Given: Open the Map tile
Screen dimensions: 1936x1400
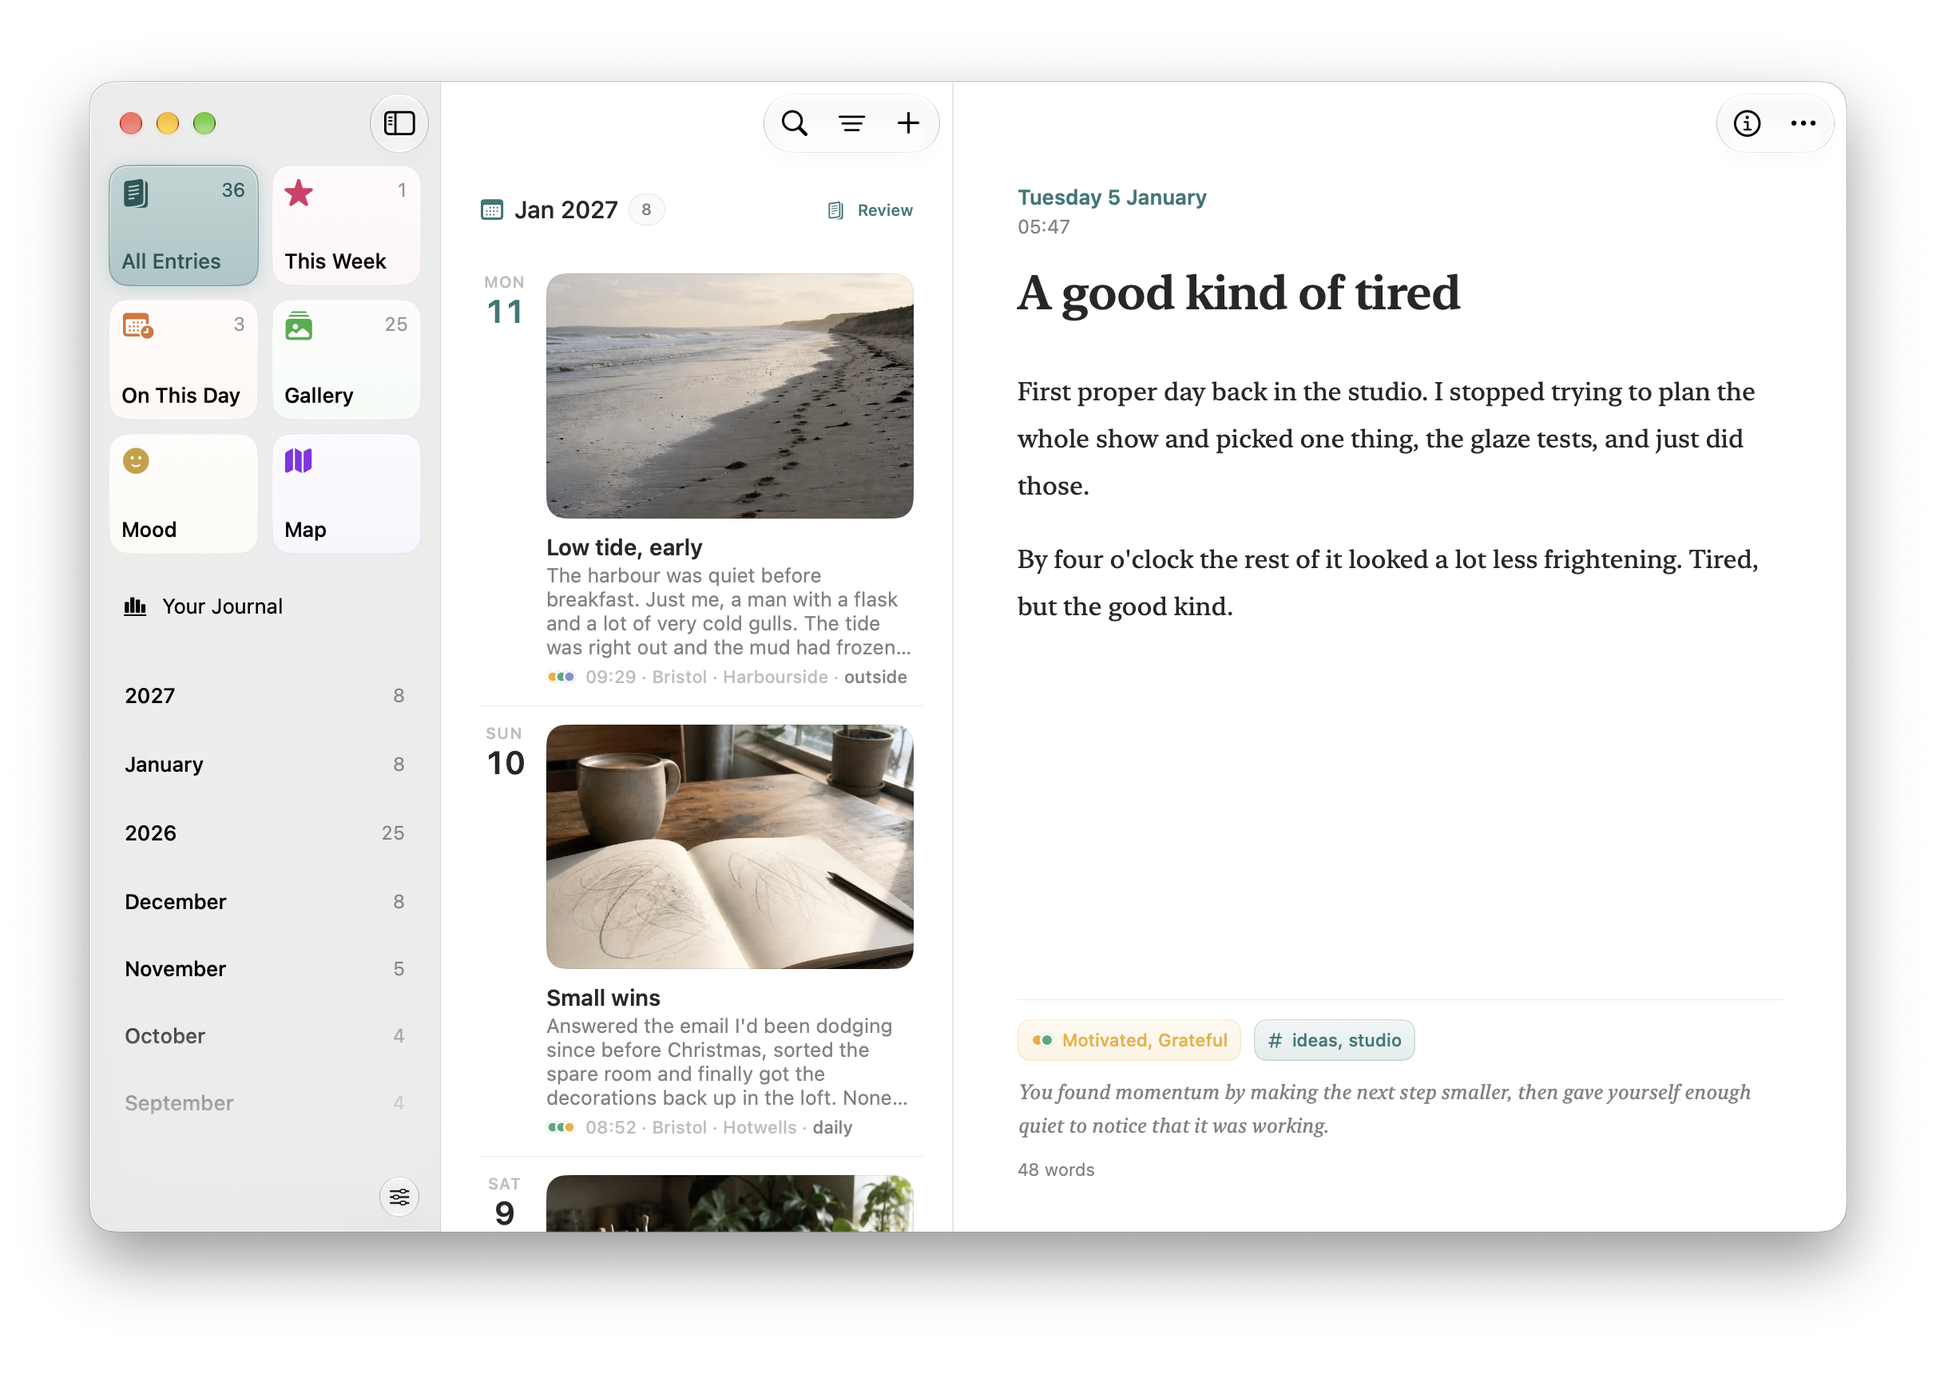Looking at the screenshot, I should click(346, 493).
